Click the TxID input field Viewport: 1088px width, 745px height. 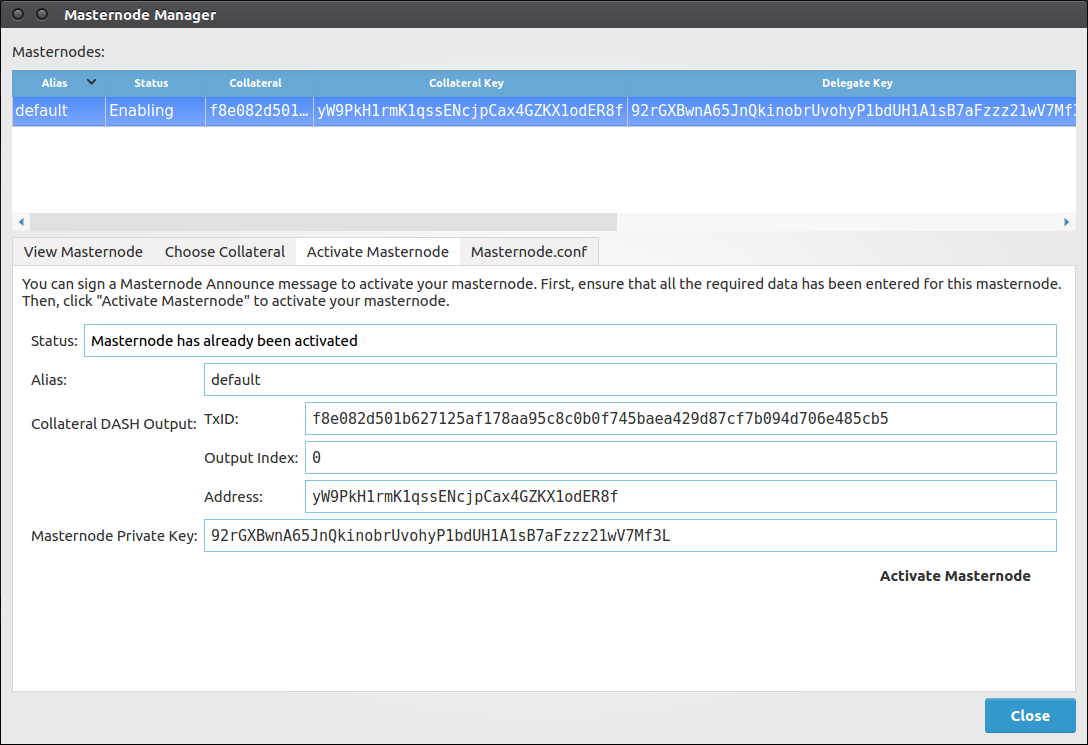point(681,418)
